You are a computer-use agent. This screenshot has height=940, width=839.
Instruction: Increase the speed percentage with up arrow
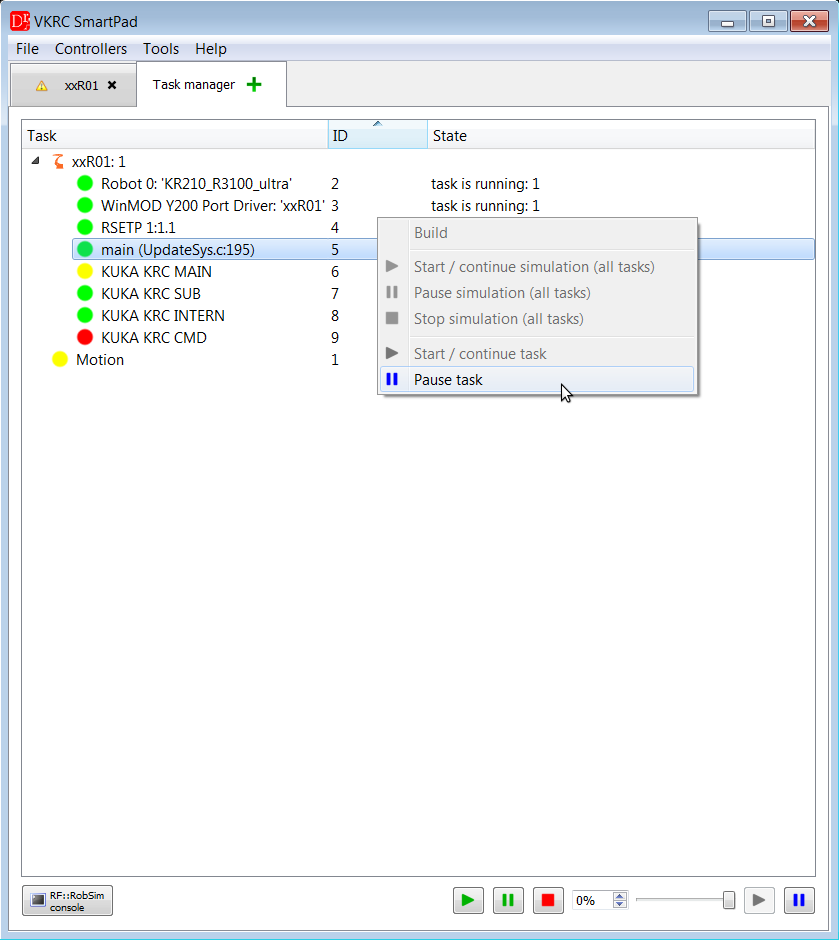[x=620, y=896]
